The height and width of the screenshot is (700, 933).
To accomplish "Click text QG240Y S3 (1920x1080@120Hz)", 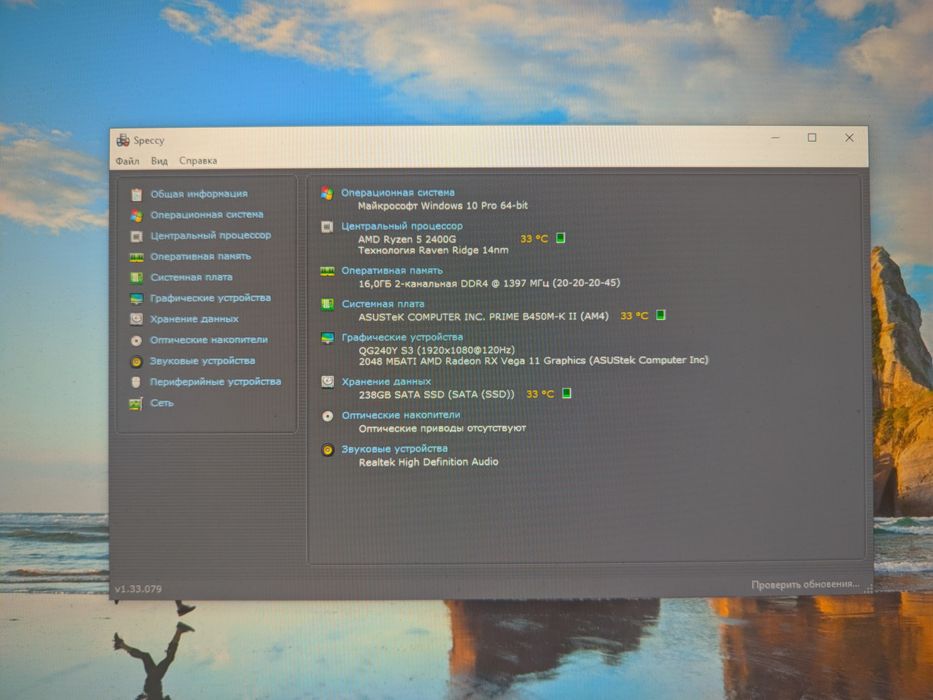I will [437, 350].
